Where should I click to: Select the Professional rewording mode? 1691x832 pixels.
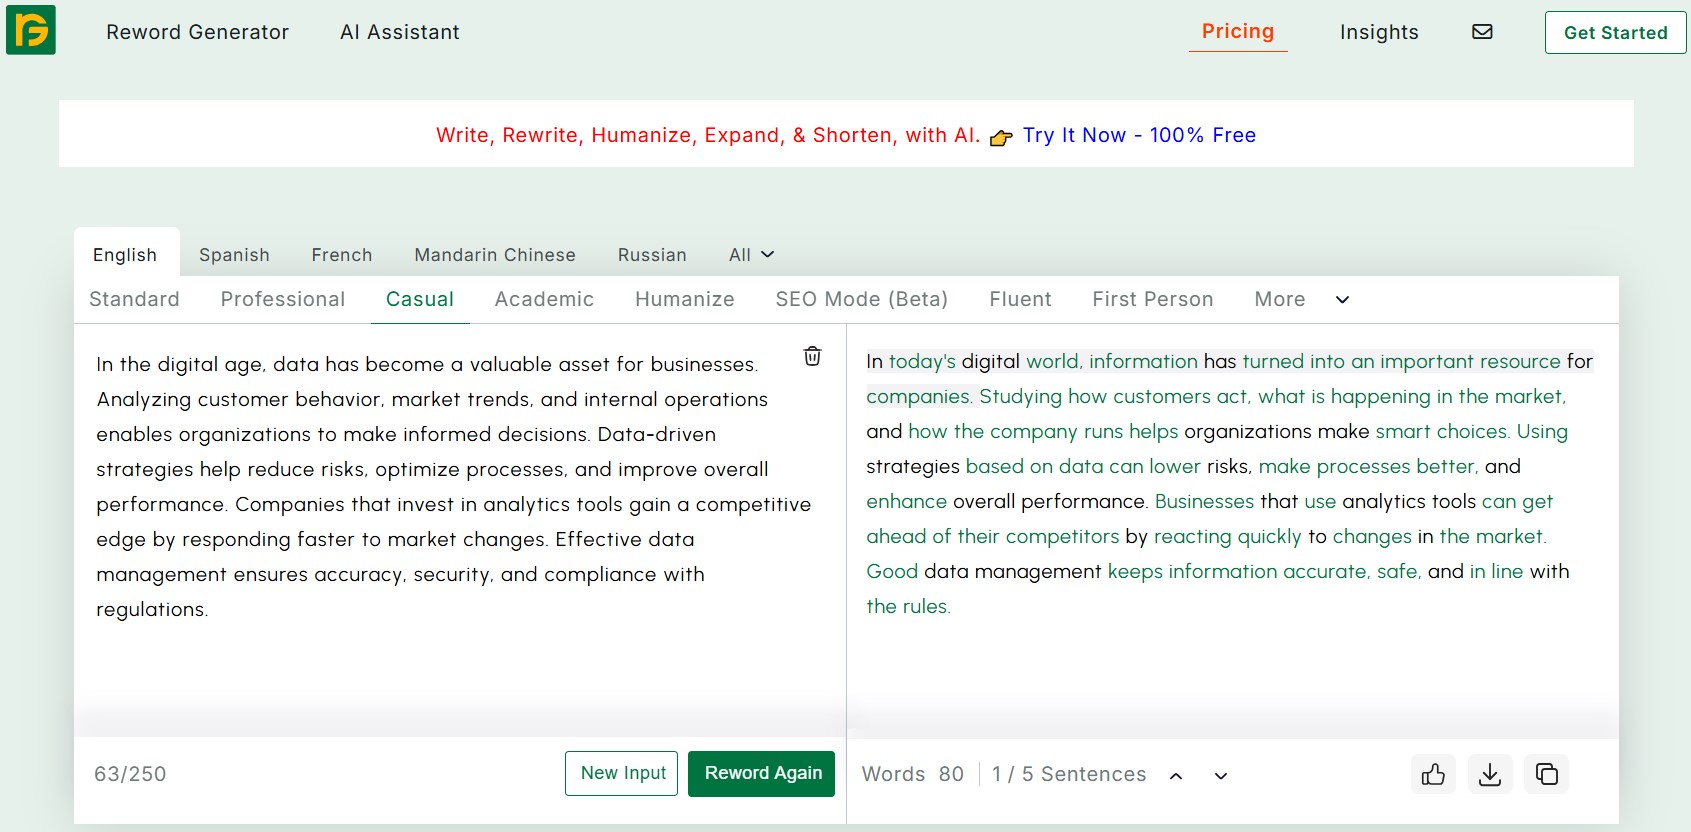(x=283, y=299)
